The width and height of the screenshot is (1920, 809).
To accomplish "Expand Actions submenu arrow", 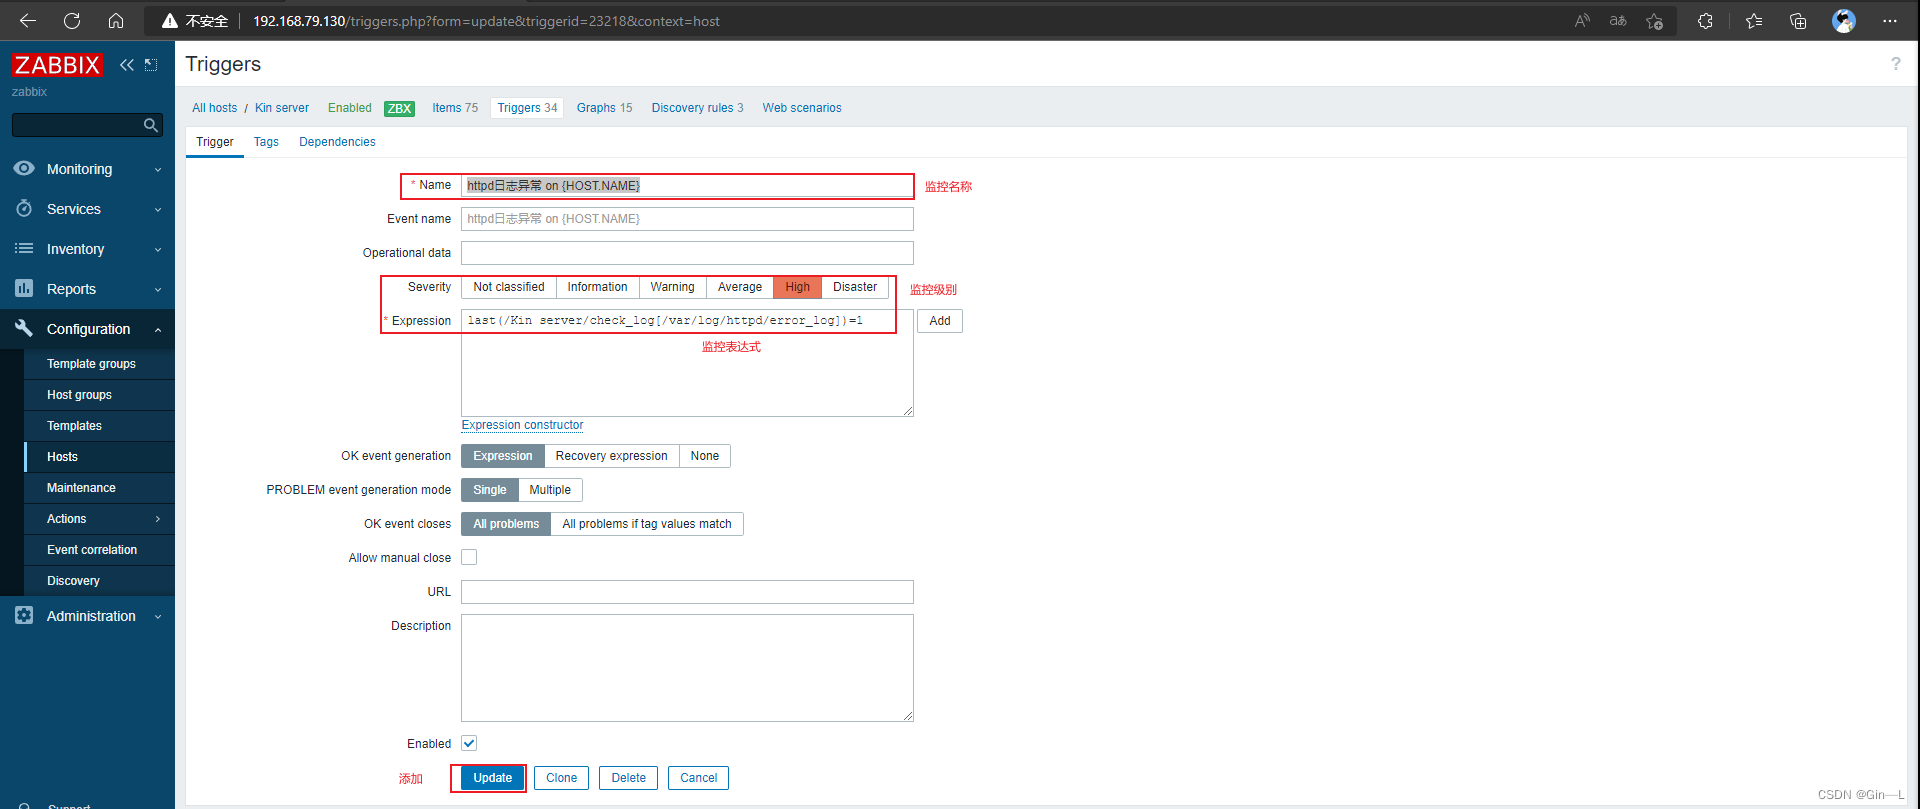I will 158,519.
